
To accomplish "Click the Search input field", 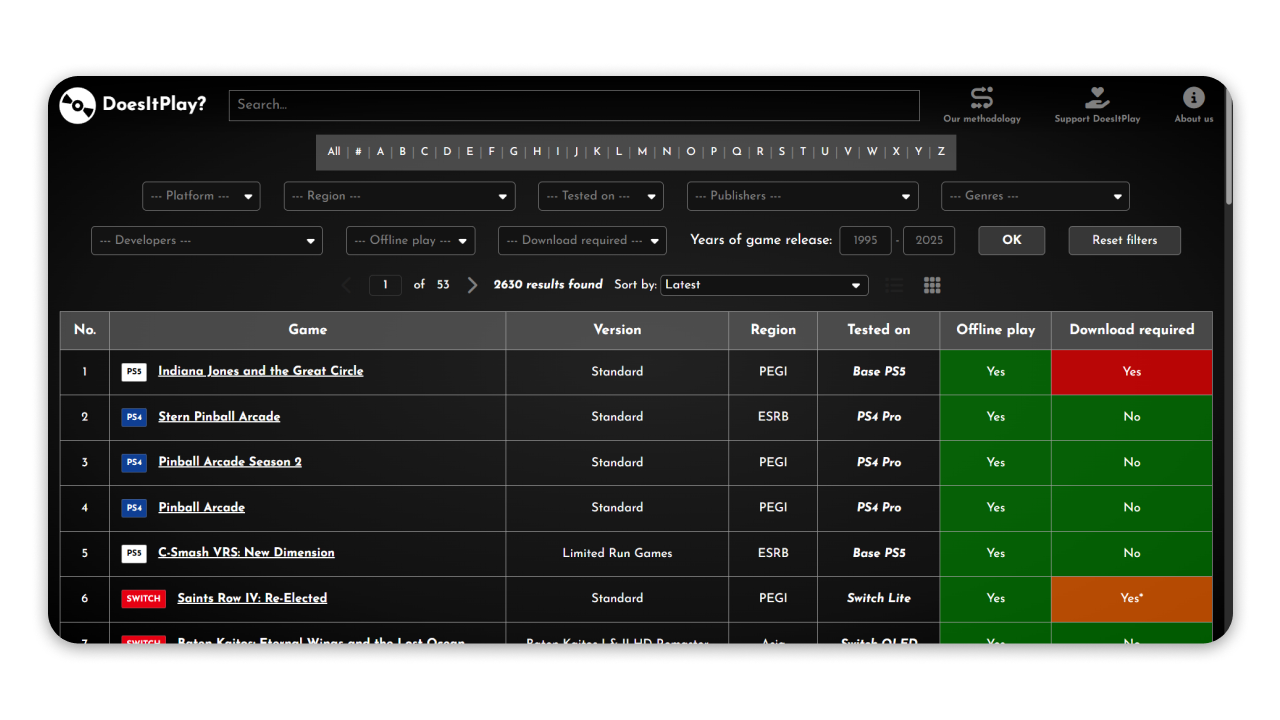I will (x=574, y=105).
